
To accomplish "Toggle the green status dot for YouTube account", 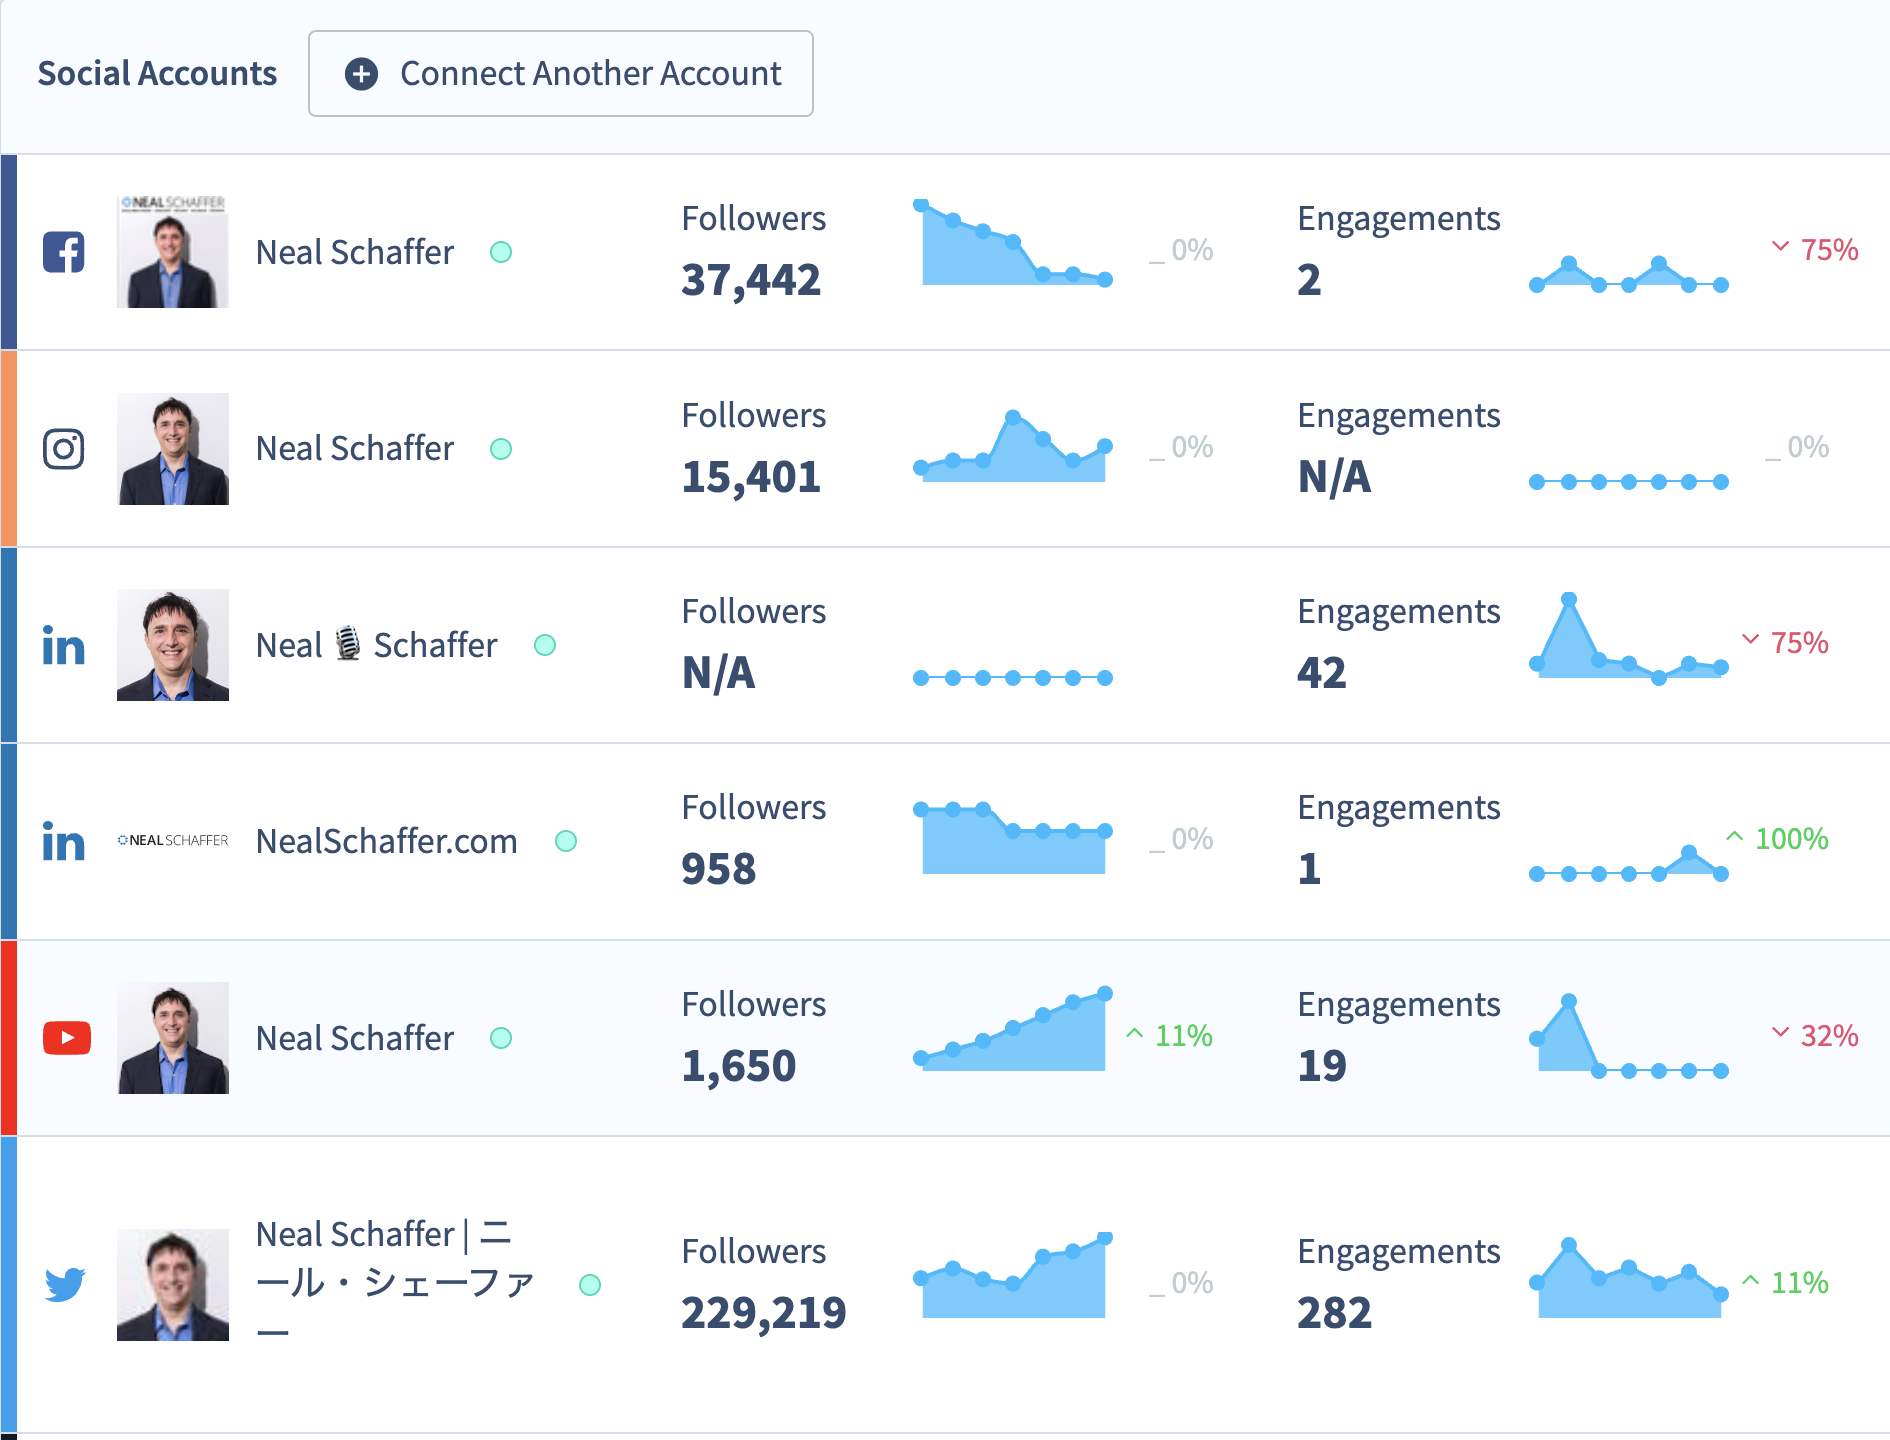I will pos(501,1037).
